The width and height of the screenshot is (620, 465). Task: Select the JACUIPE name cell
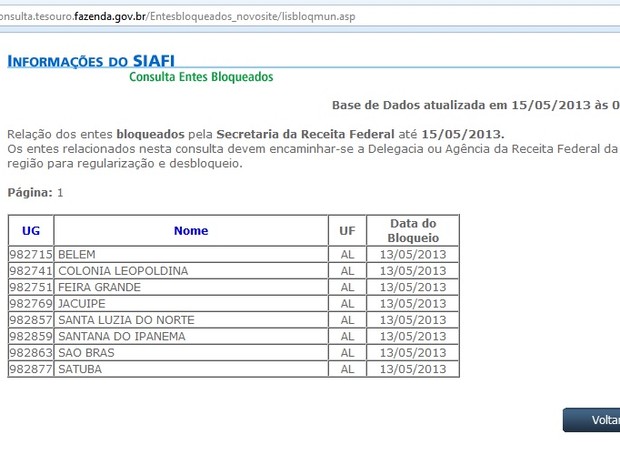191,303
